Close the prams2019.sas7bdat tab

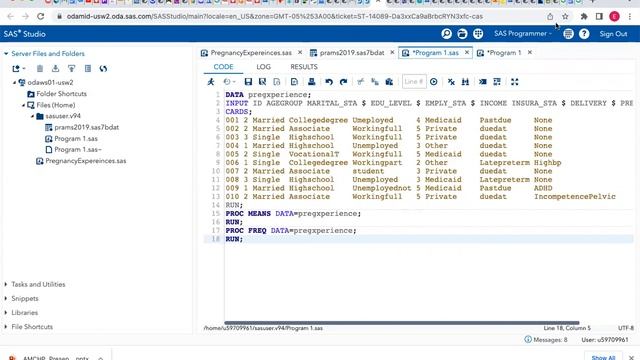click(392, 52)
